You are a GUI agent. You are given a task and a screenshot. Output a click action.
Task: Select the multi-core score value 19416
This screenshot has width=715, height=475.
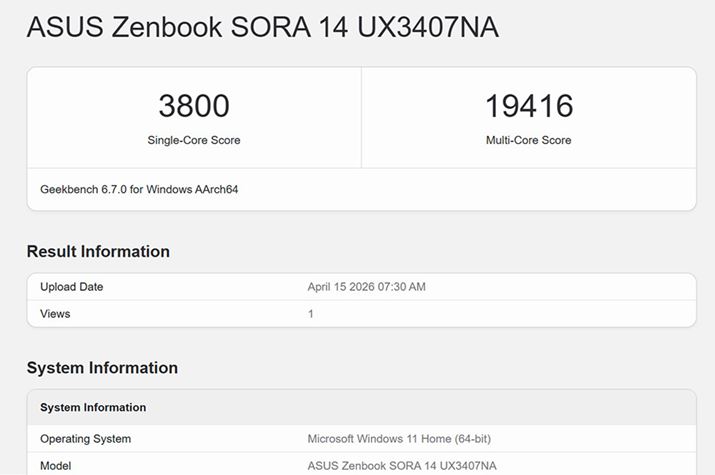529,106
